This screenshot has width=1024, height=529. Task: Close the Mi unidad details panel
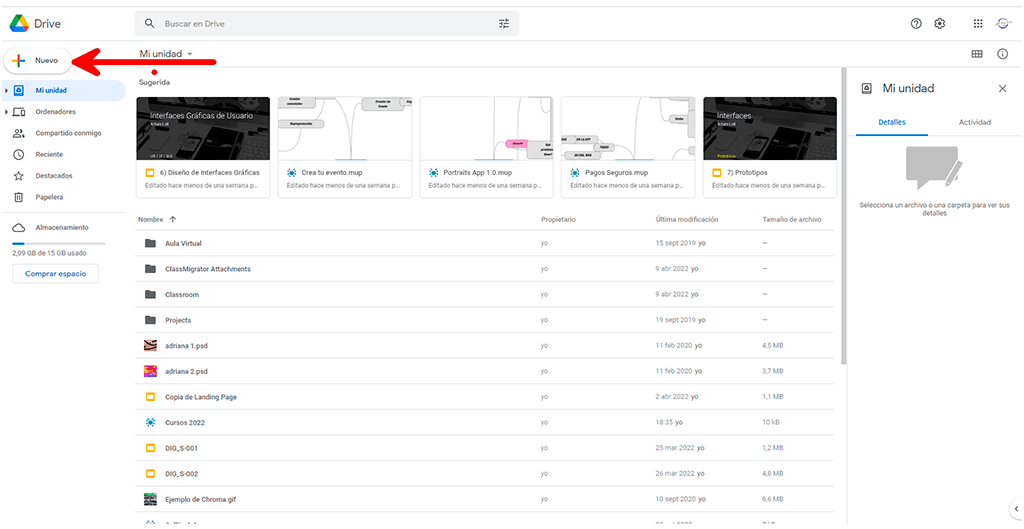tap(1002, 88)
